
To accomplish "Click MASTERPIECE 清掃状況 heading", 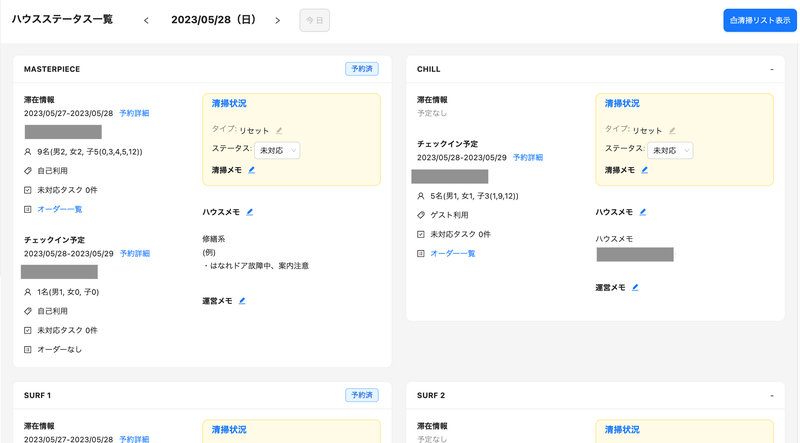I will coord(229,104).
